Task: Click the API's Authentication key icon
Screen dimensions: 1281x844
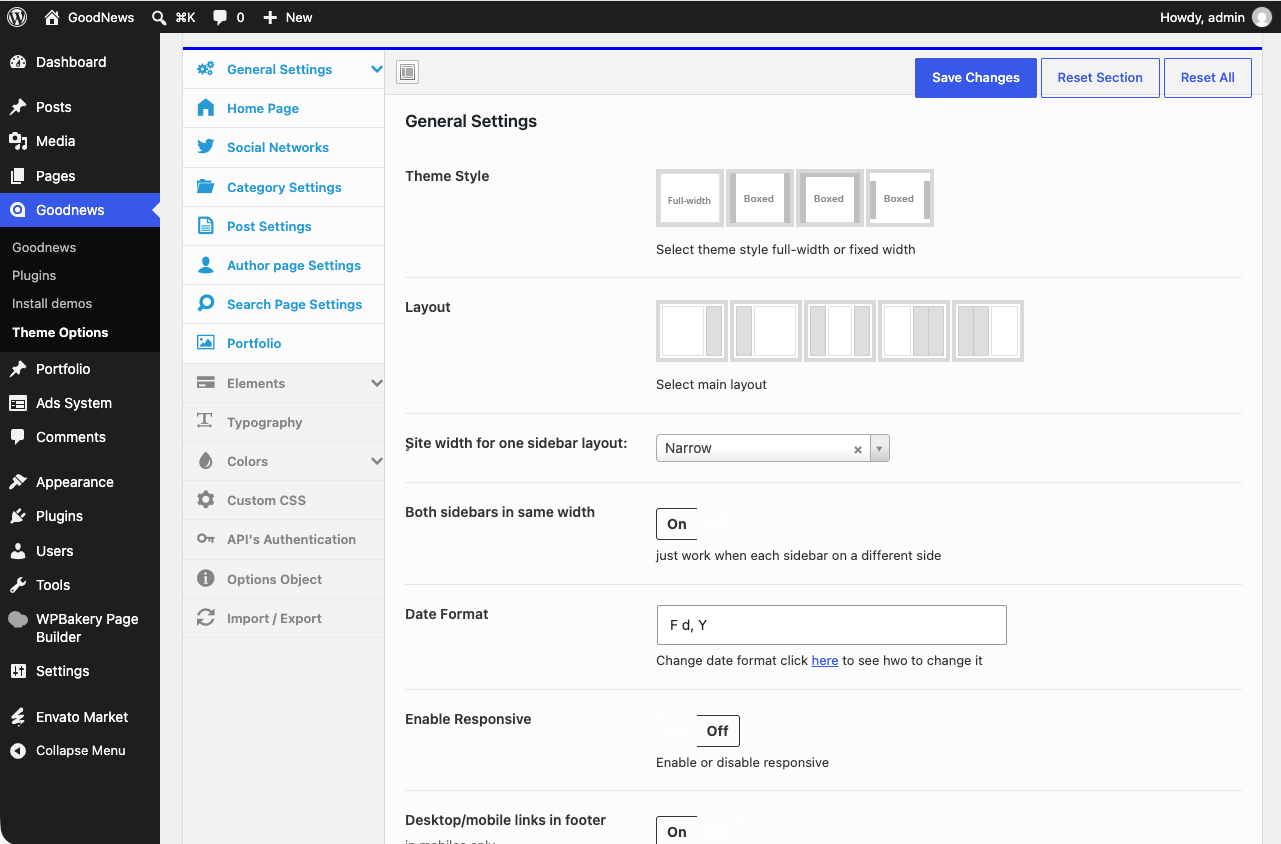Action: [206, 539]
